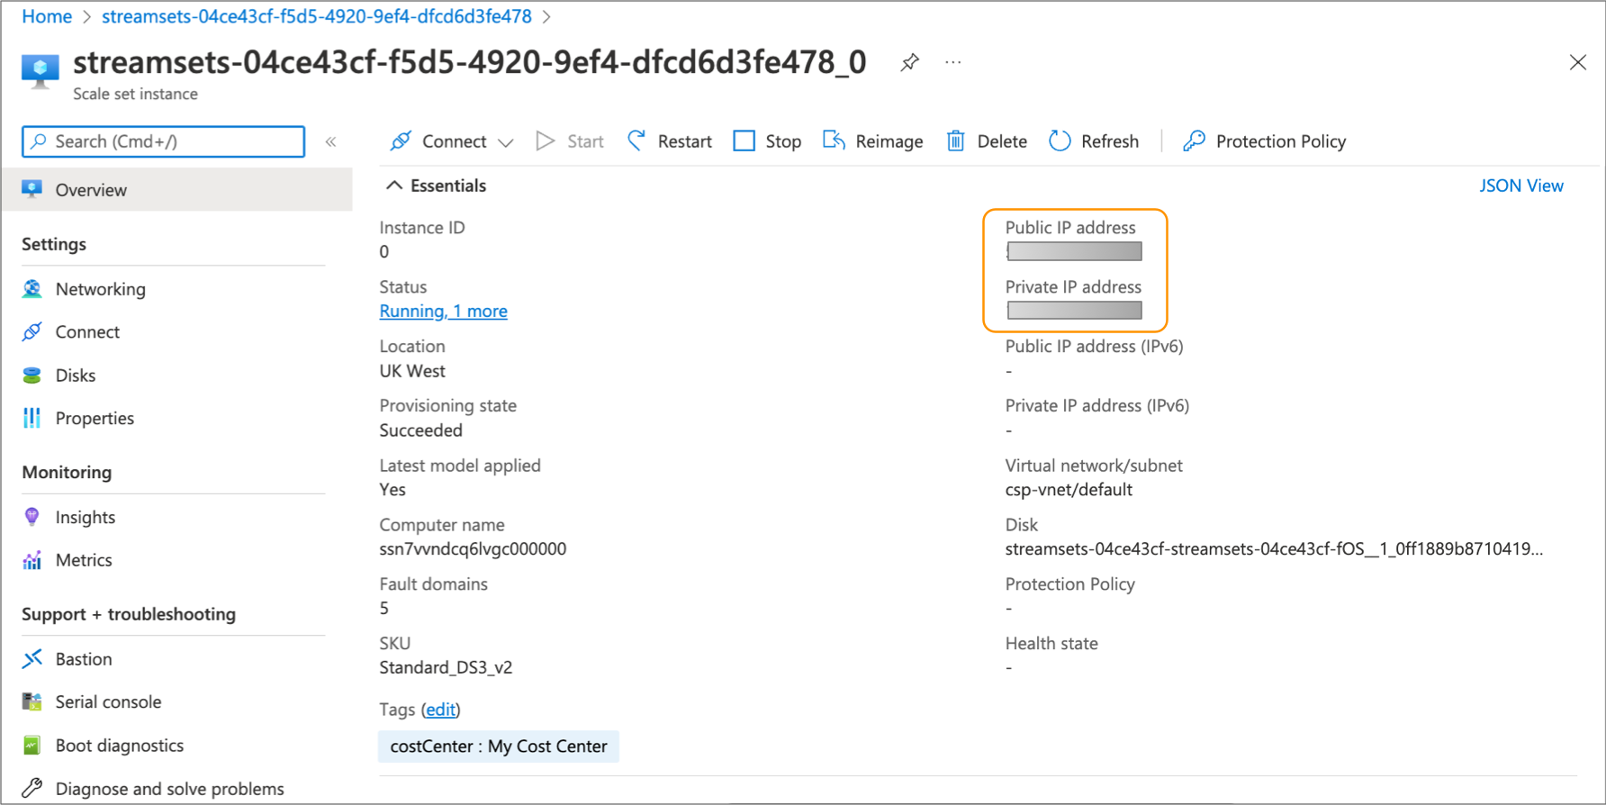Click the Bastion icon
This screenshot has height=805, width=1606.
tap(32, 658)
